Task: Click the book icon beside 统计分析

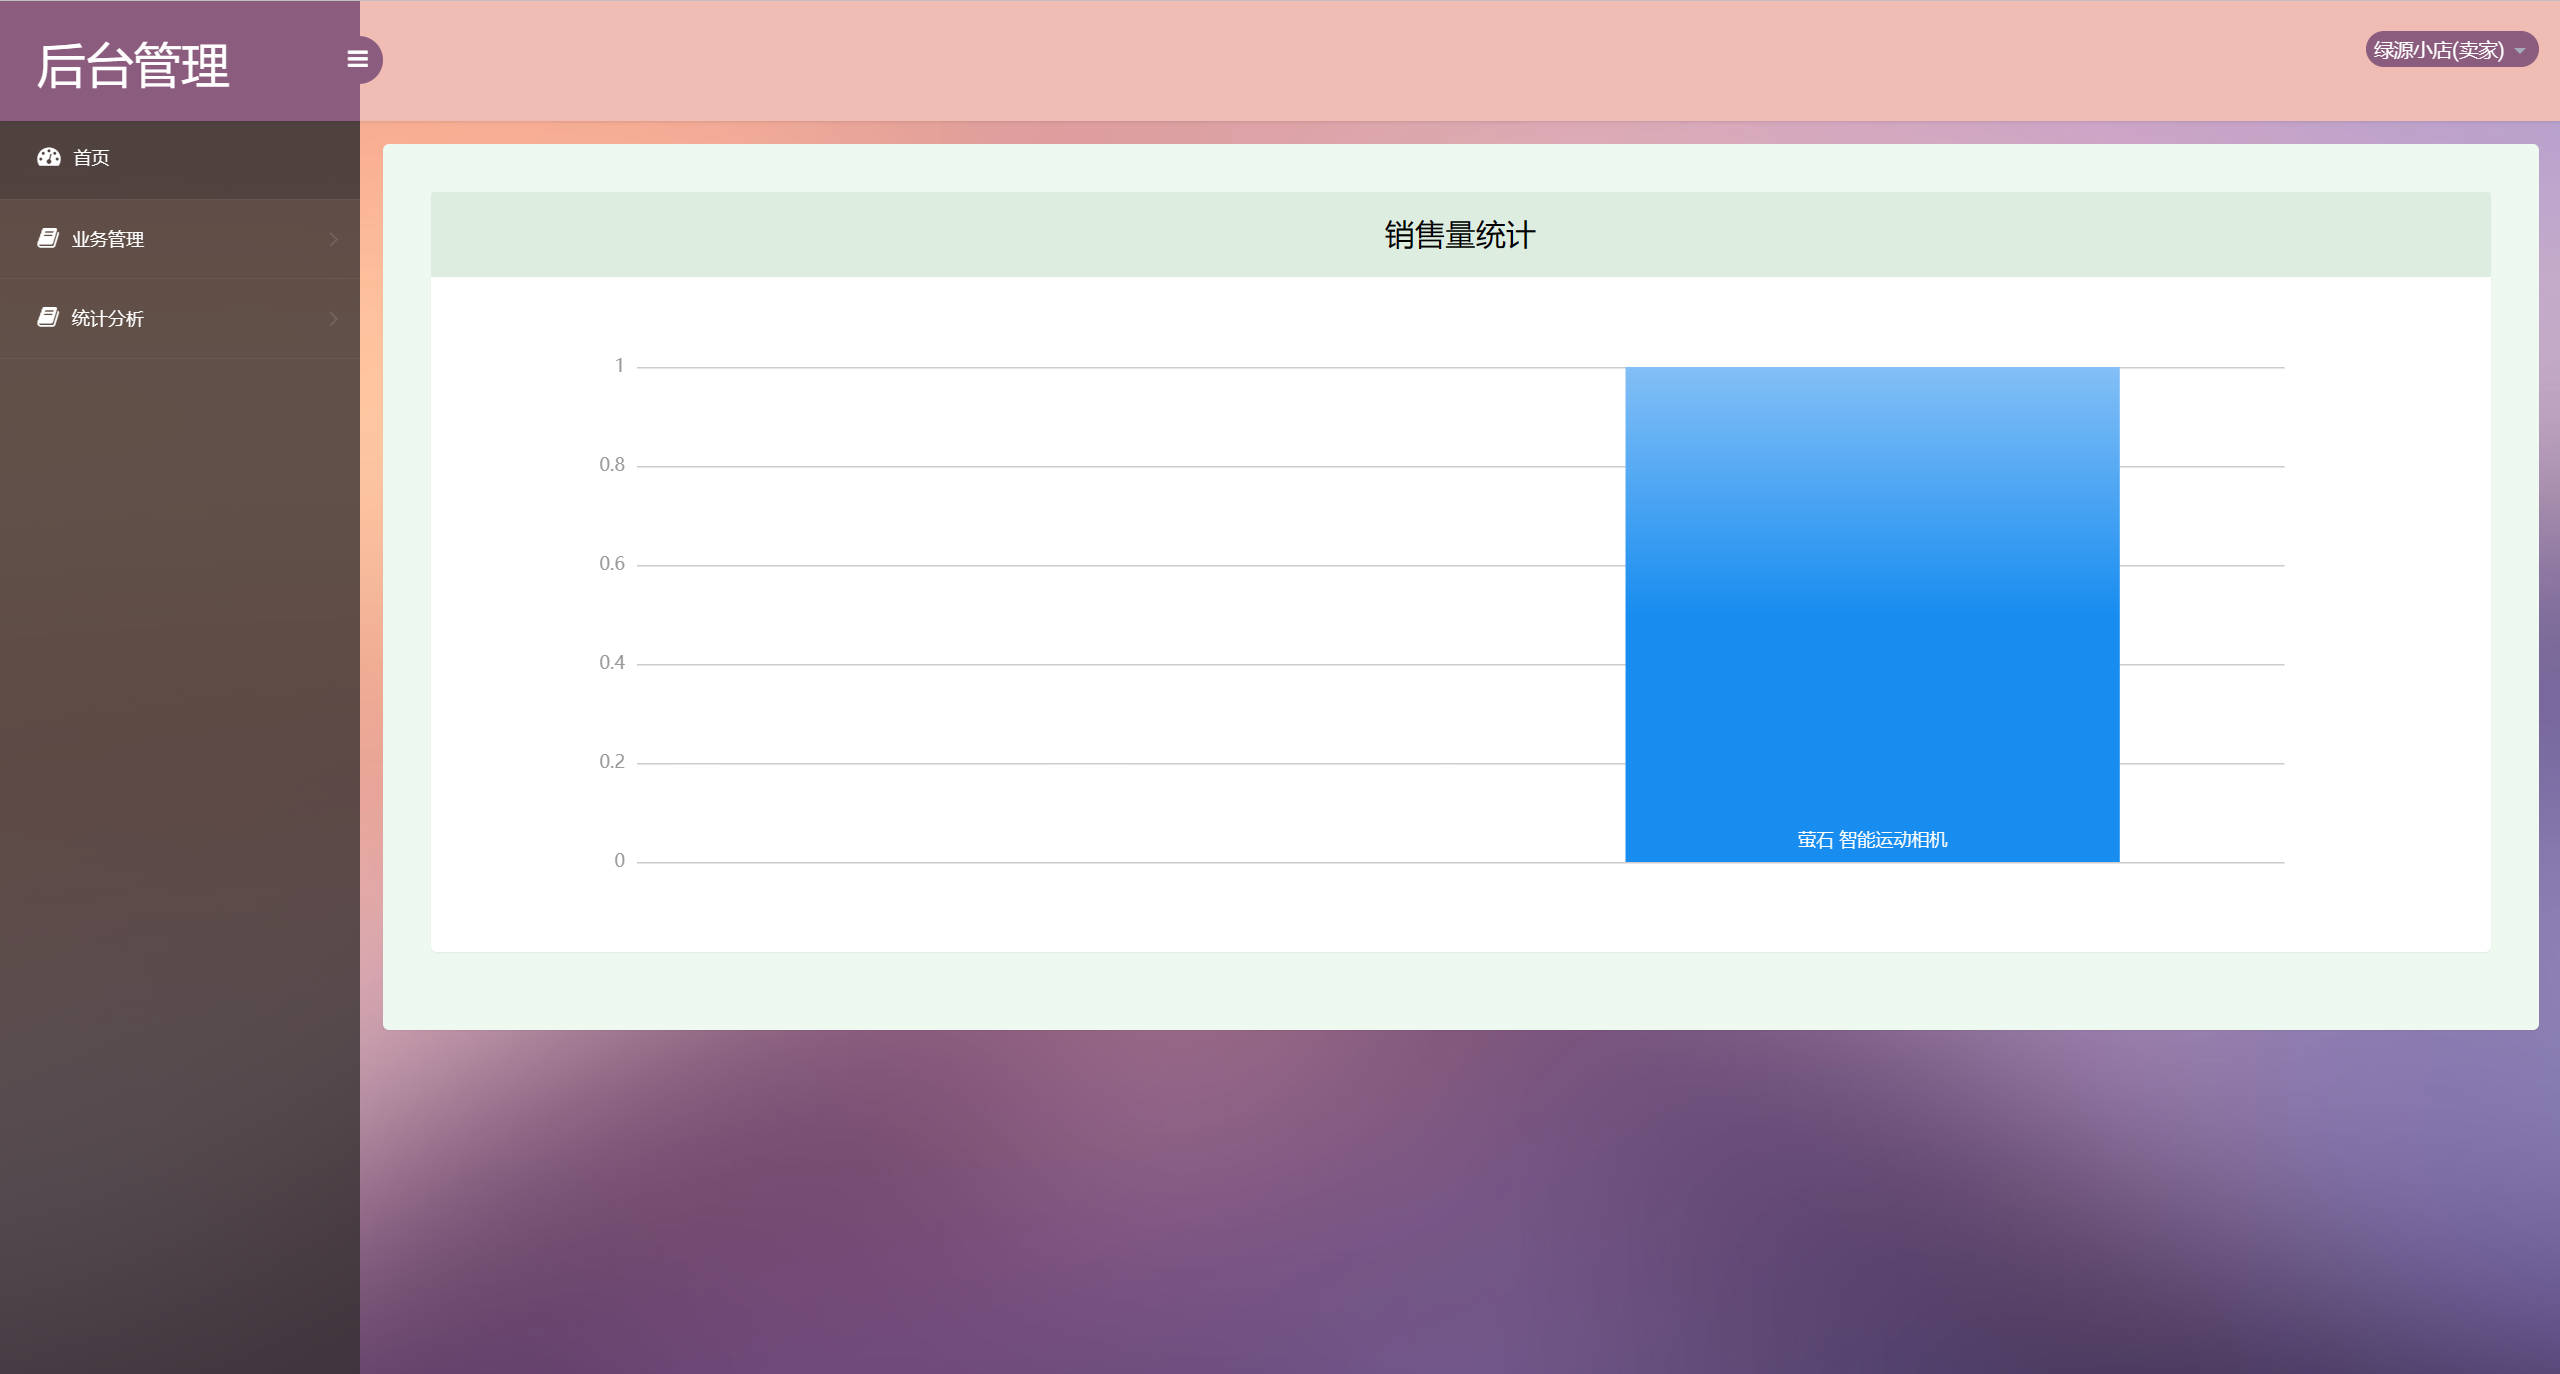Action: [47, 317]
